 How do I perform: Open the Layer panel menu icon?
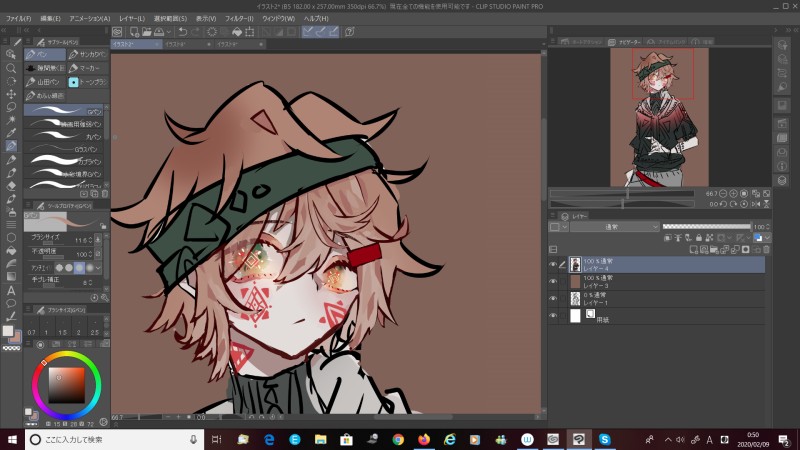553,216
